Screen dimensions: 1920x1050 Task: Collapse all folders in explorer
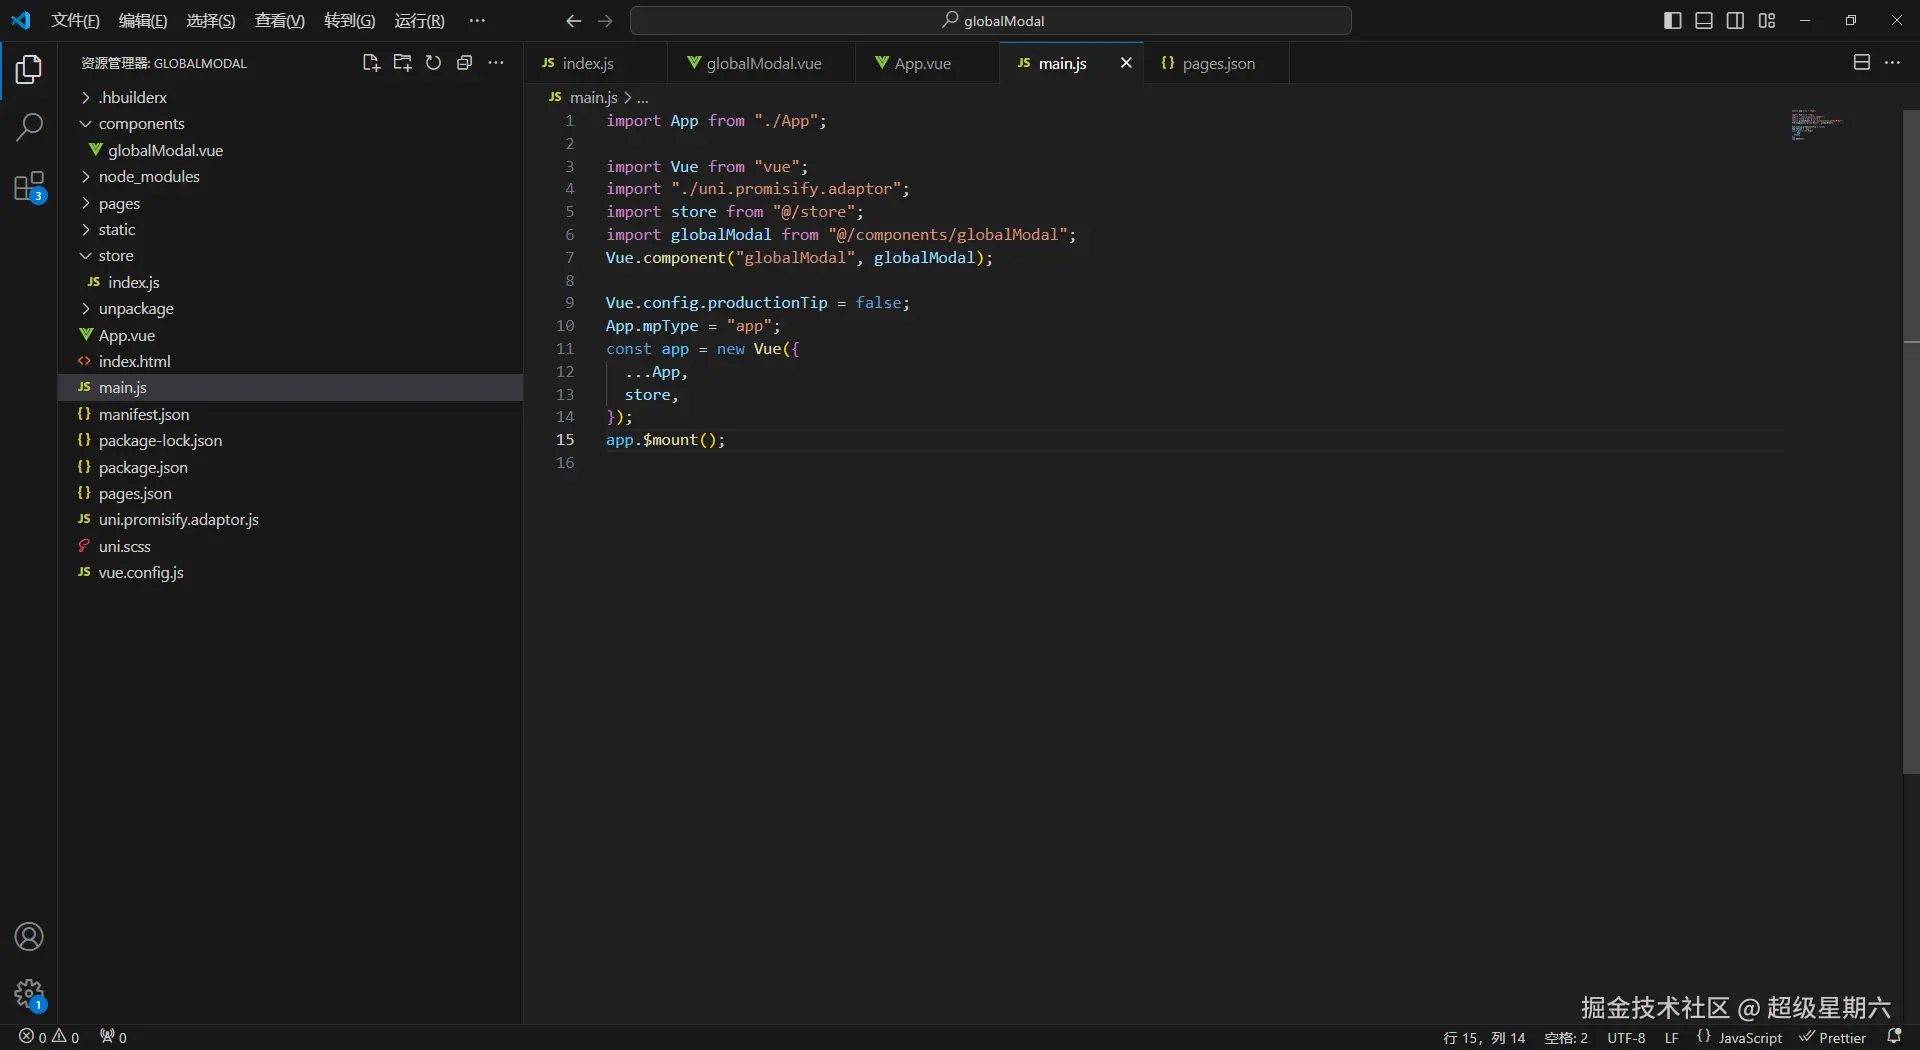tap(464, 63)
